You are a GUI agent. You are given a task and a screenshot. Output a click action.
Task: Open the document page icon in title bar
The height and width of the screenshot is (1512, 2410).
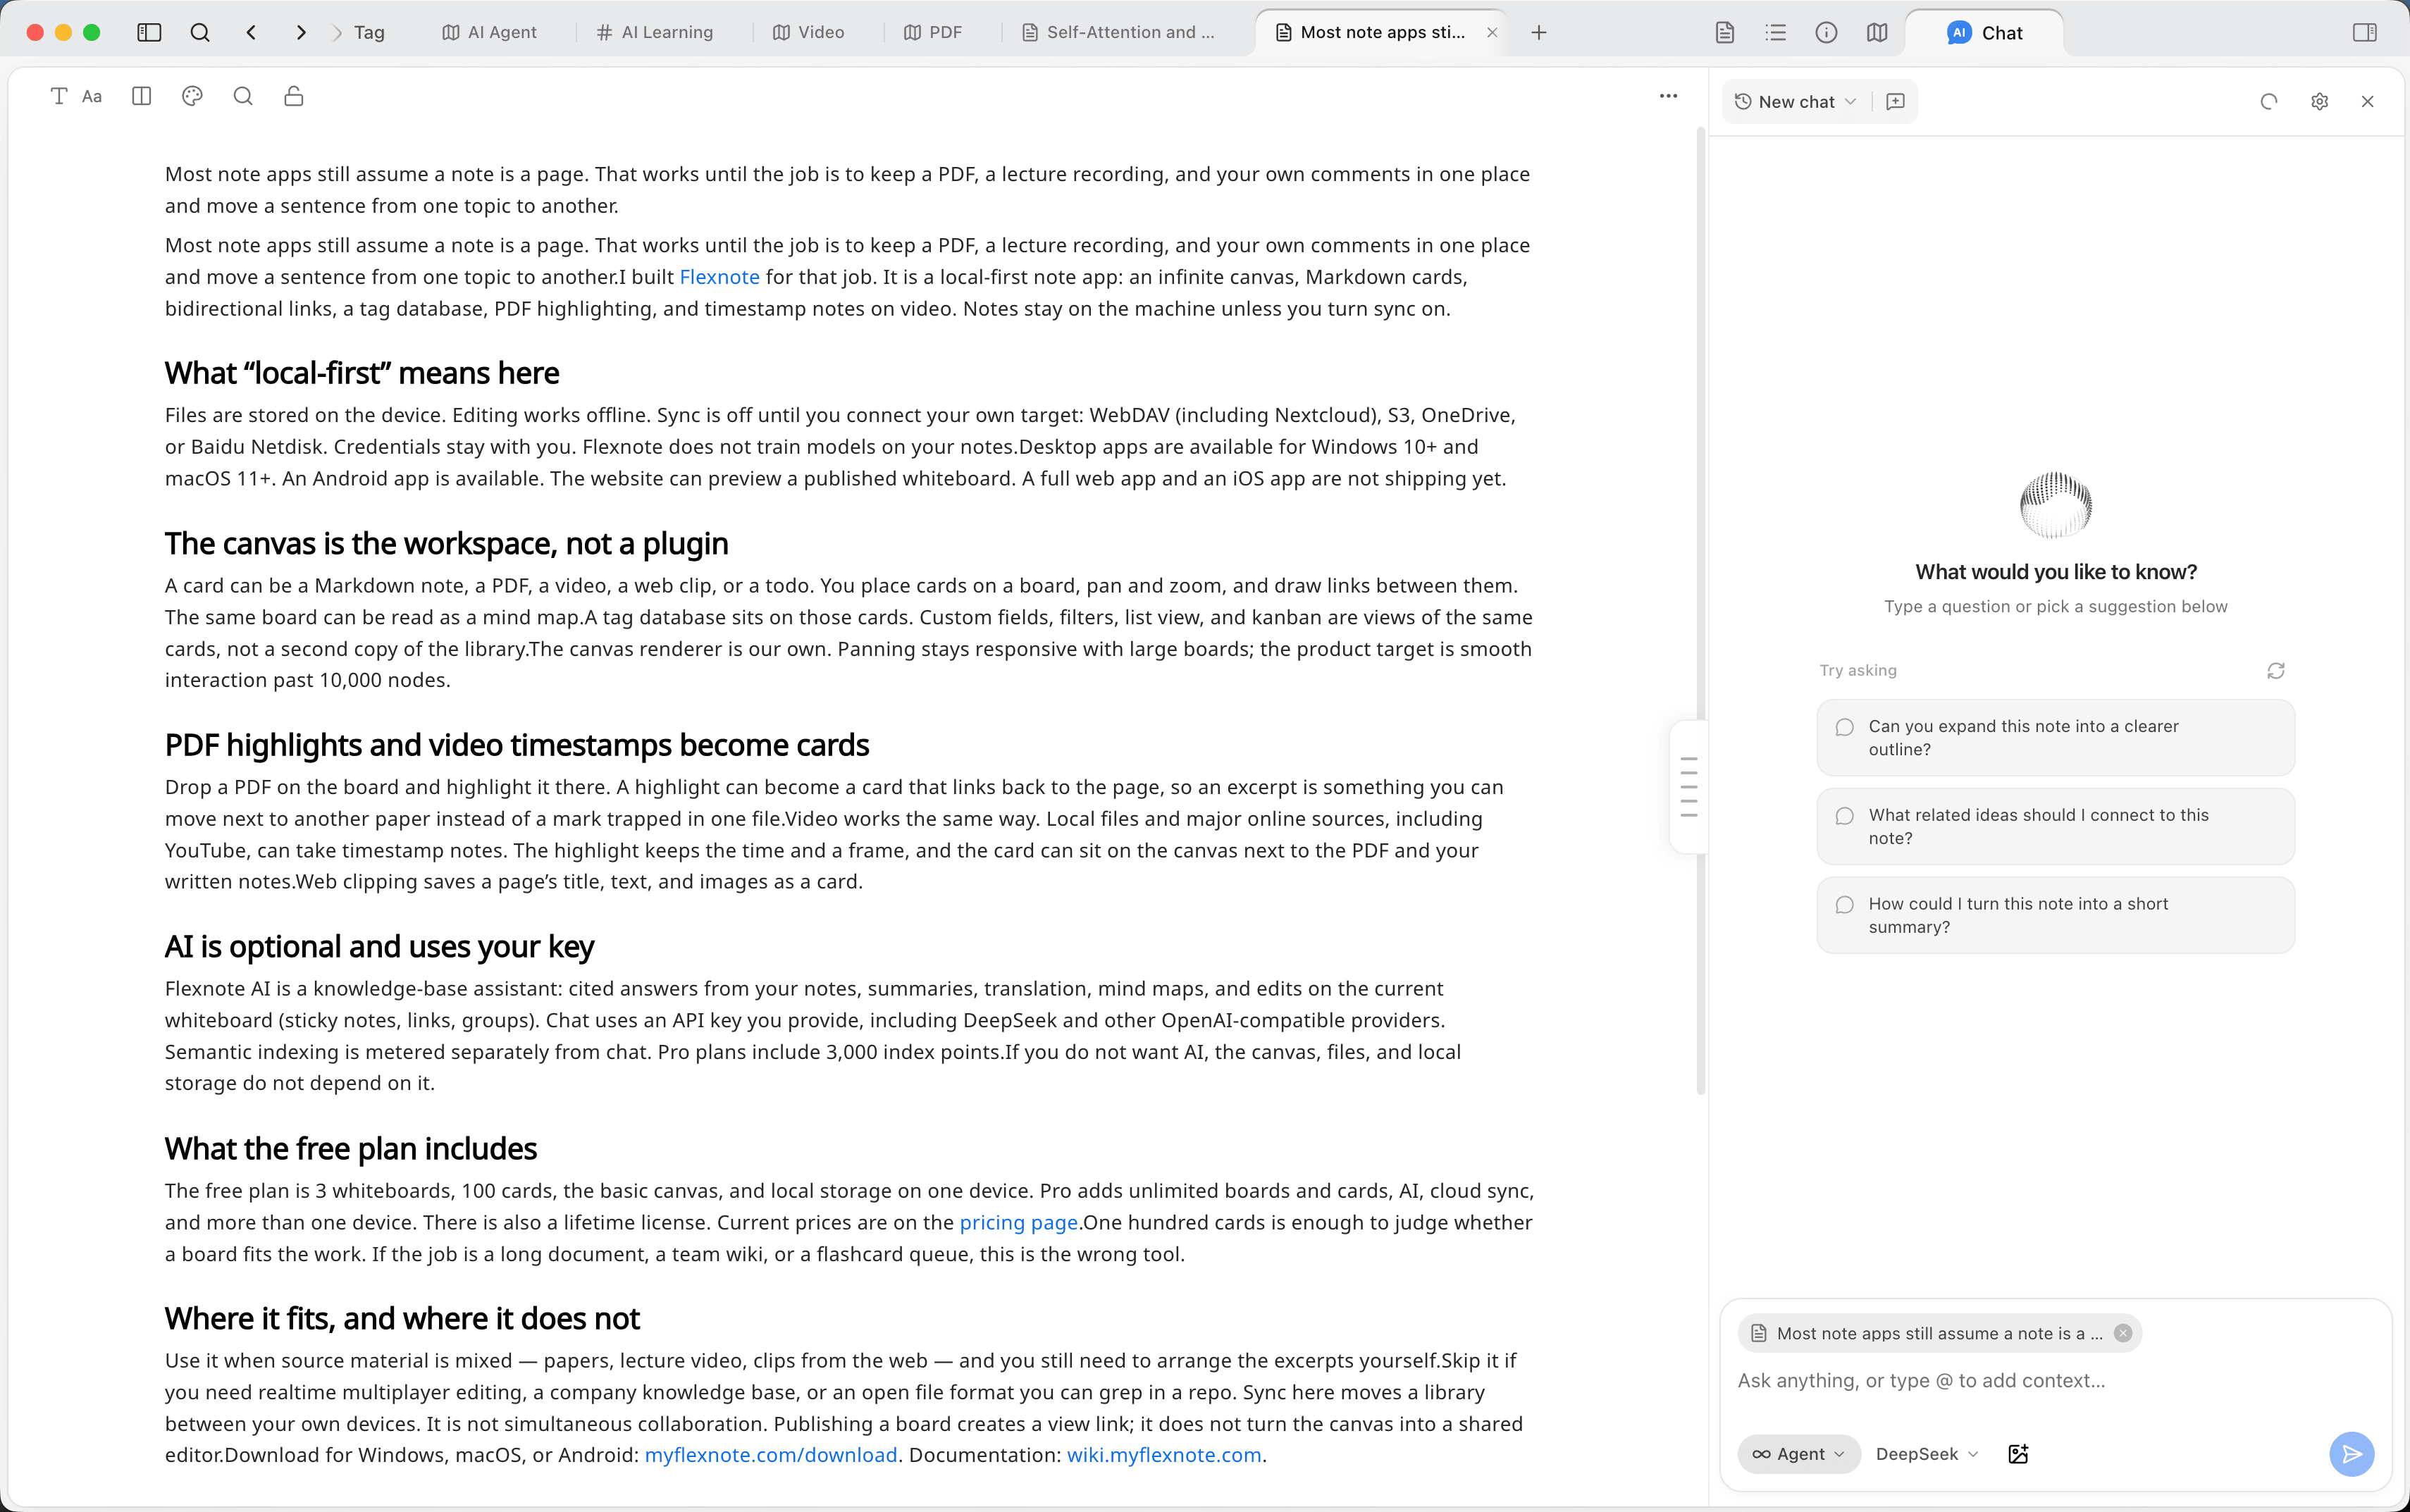click(1725, 32)
